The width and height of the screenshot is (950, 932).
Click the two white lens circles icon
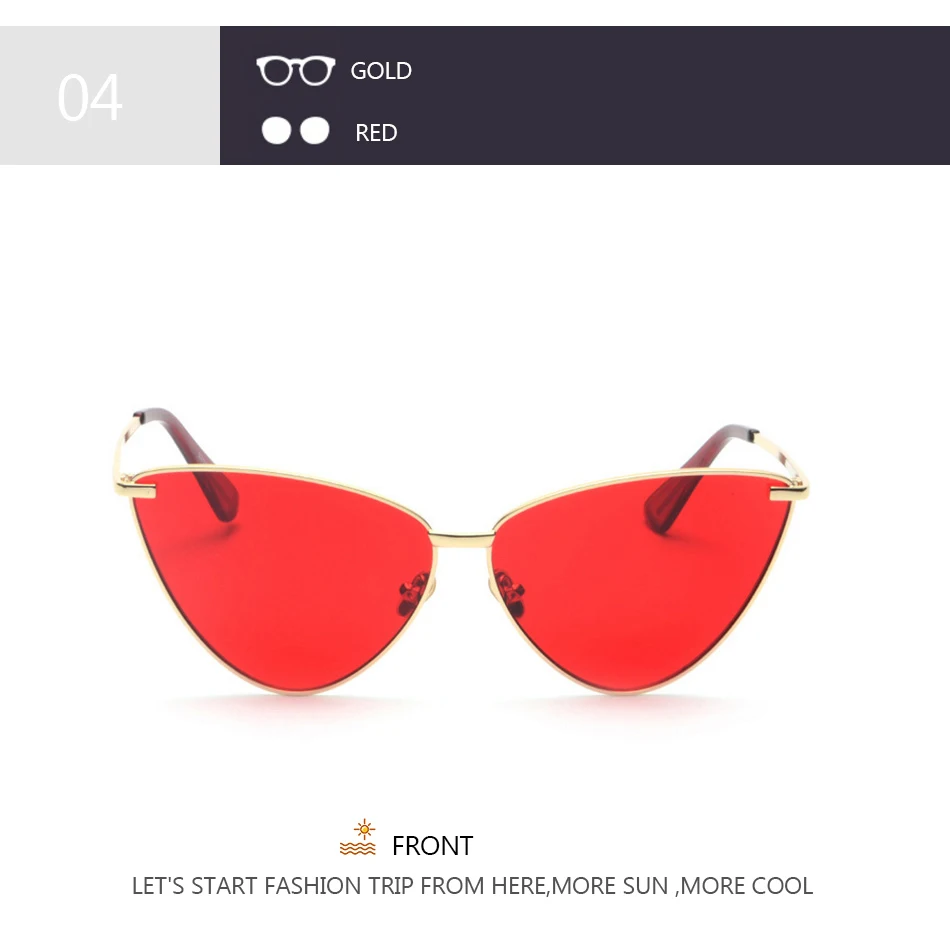(x=295, y=130)
